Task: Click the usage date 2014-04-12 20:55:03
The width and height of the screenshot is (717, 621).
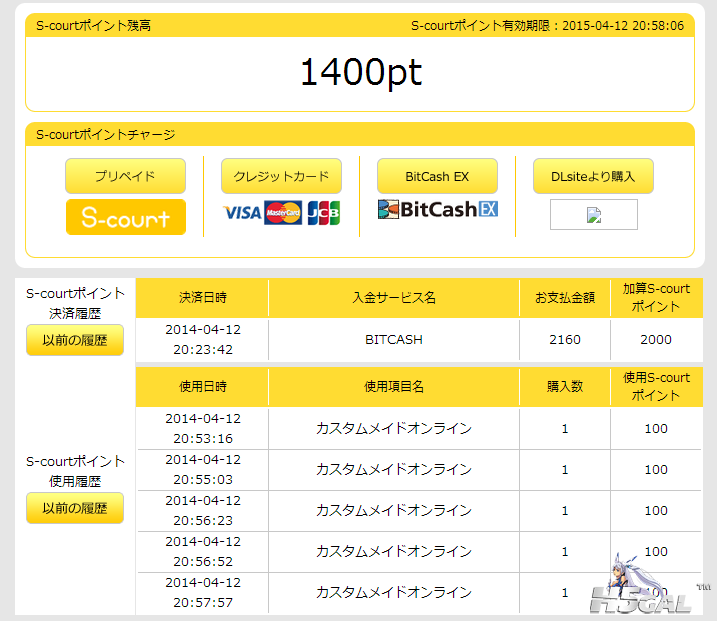Action: point(203,470)
